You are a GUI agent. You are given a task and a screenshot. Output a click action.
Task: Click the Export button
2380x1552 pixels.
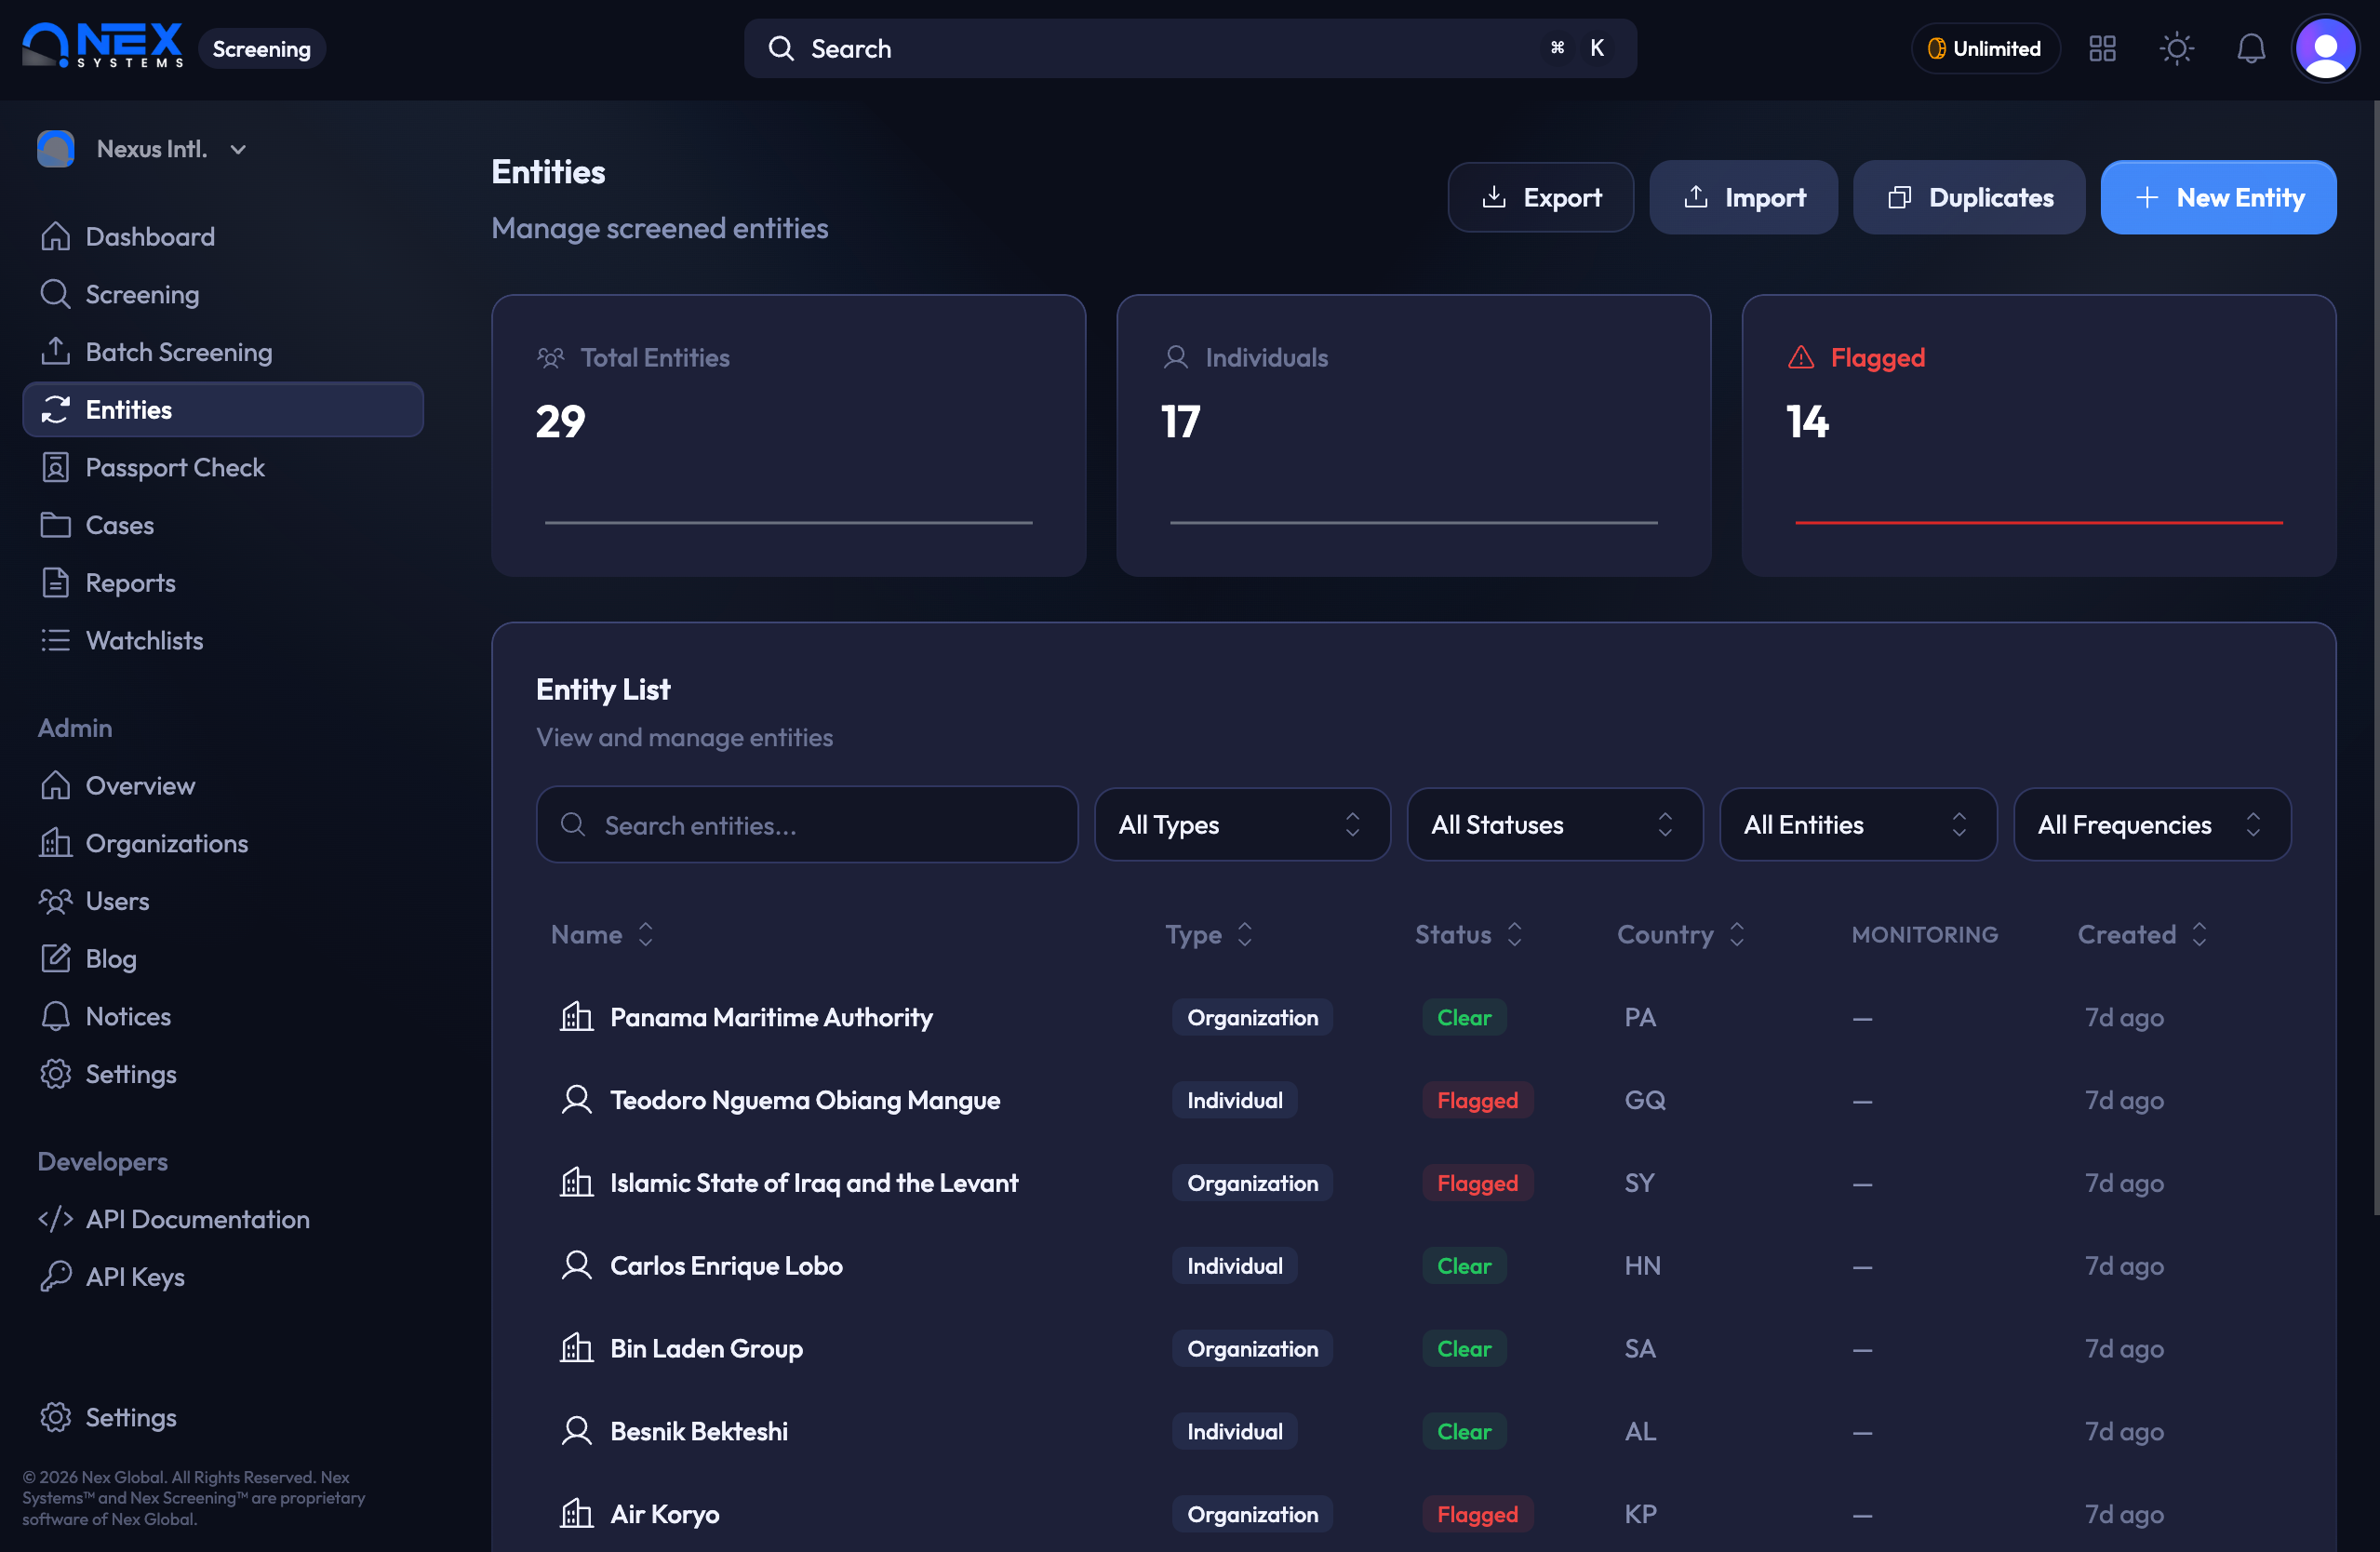click(1540, 197)
